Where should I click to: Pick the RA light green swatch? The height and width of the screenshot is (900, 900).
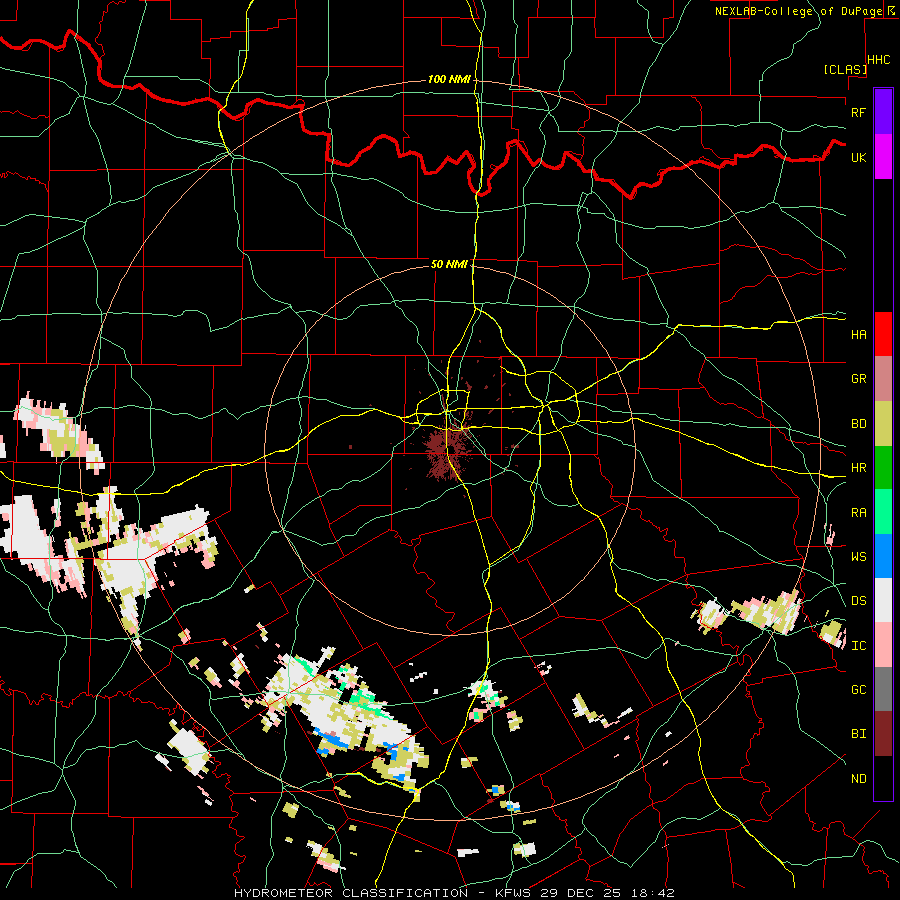coord(883,512)
